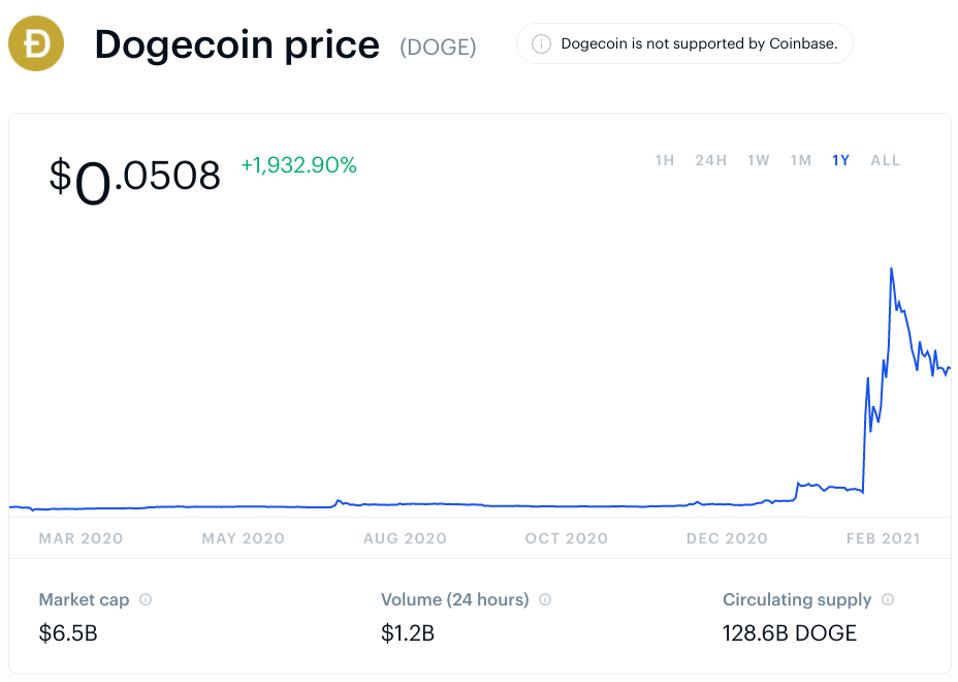Show the ALL time price history
Screen dimensions: 958x682
point(885,160)
